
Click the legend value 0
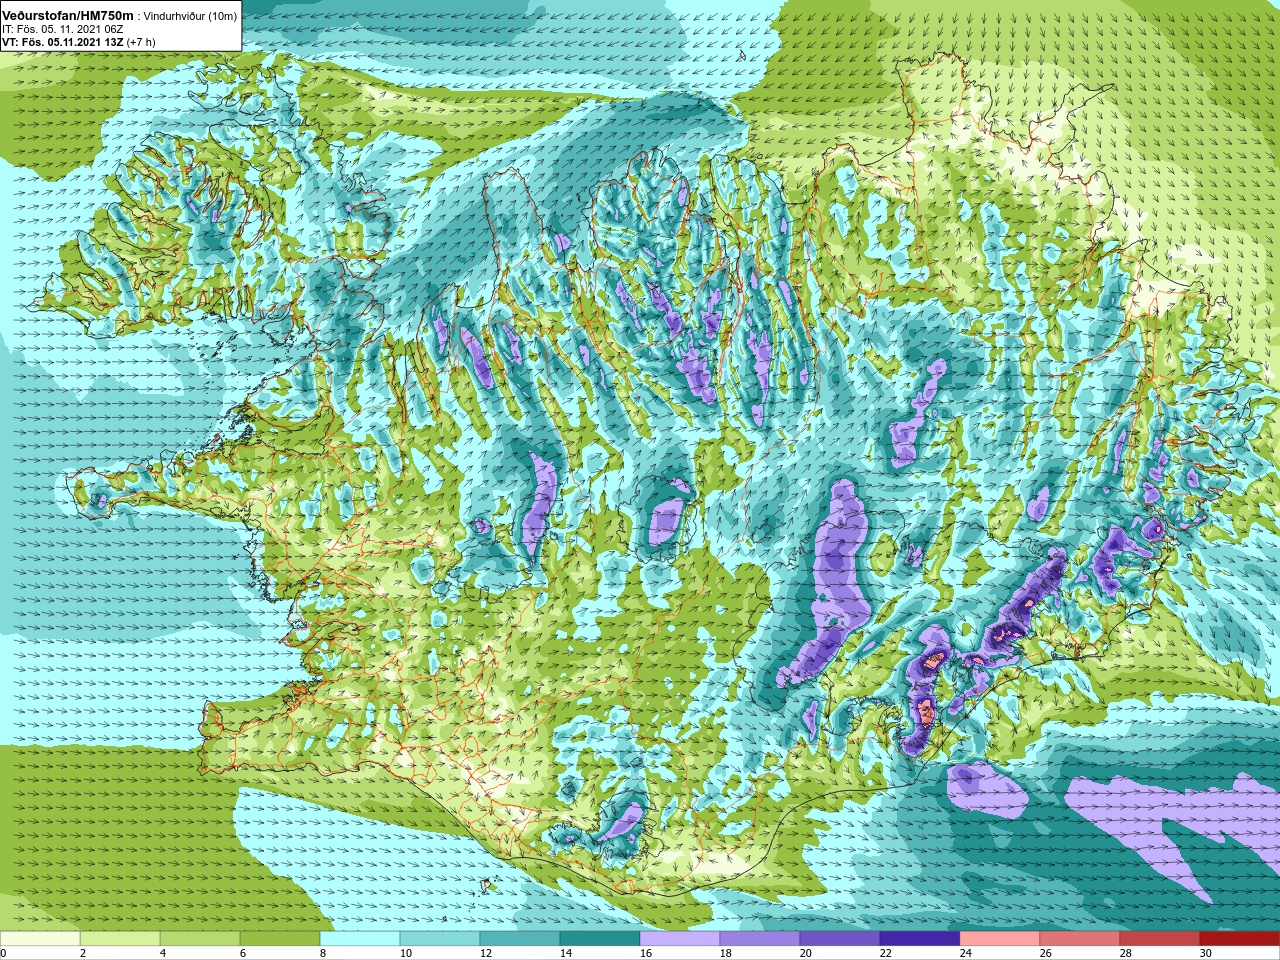4,953
